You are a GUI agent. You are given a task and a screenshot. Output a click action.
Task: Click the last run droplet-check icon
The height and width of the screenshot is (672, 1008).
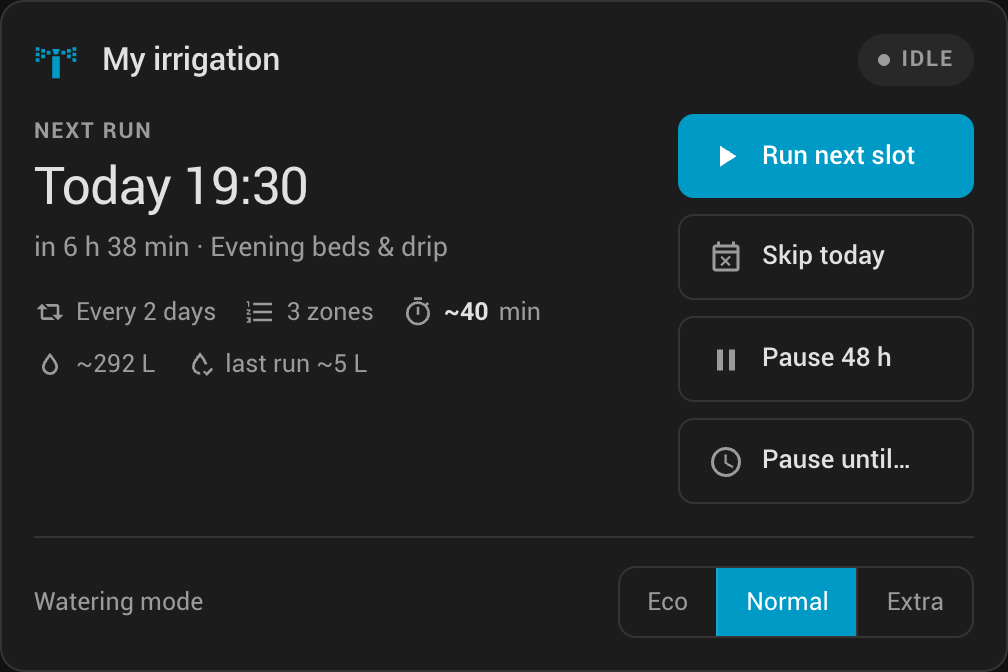pyautogui.click(x=202, y=365)
